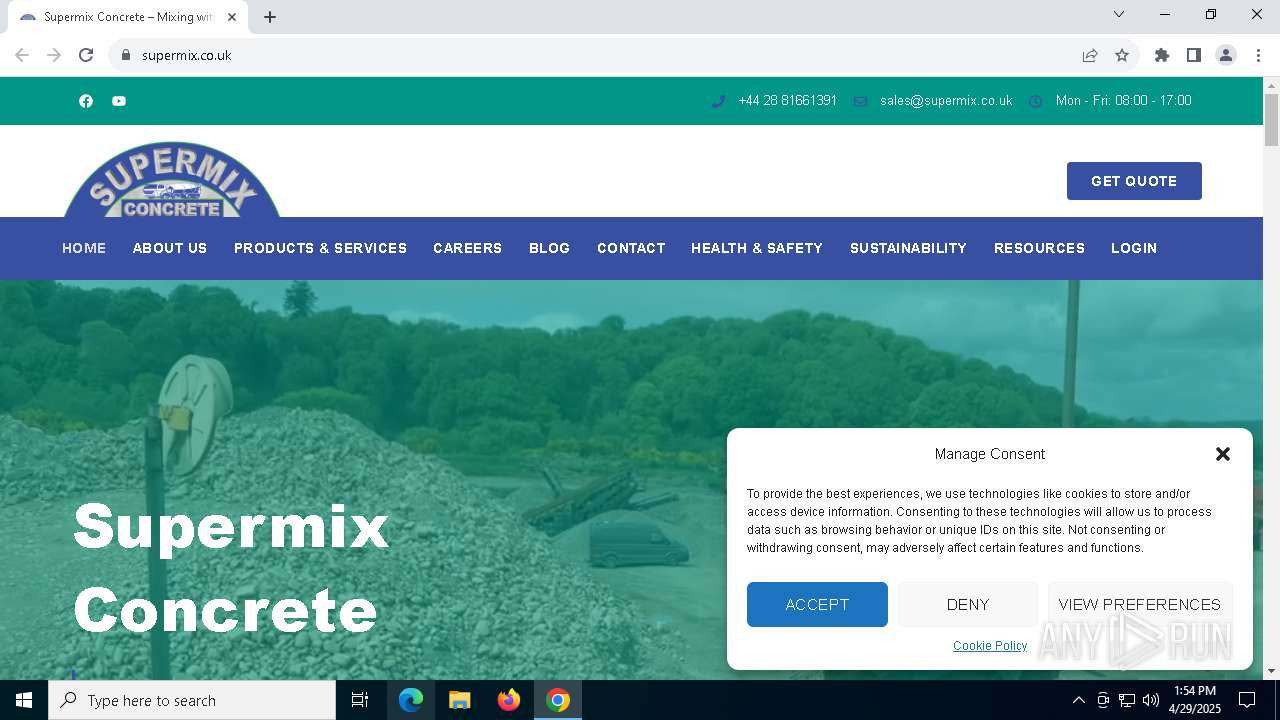The image size is (1280, 720).
Task: Click the taskbar clock showing 1:54 PM
Action: (1195, 700)
